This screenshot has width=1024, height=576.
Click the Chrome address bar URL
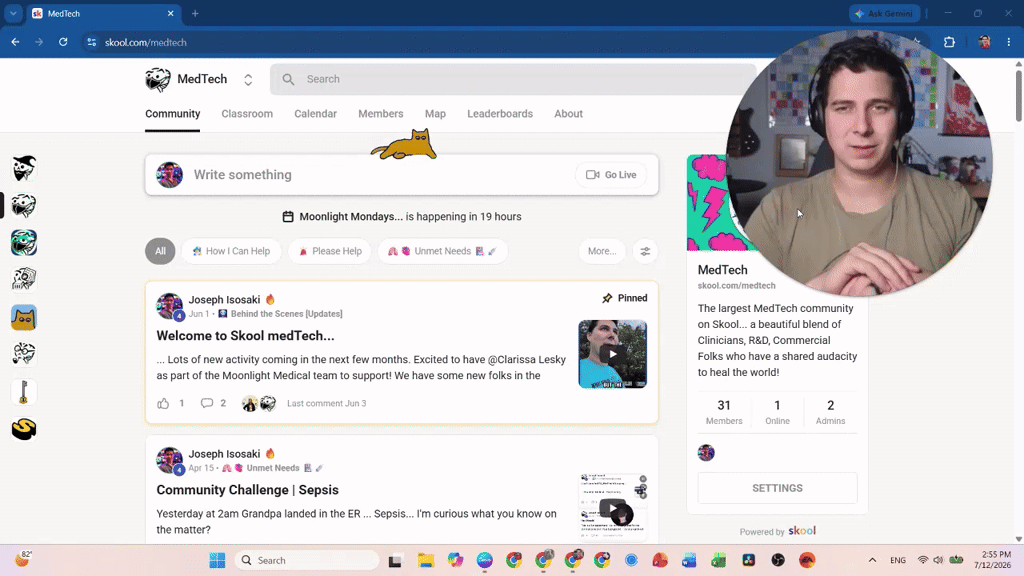[x=146, y=42]
